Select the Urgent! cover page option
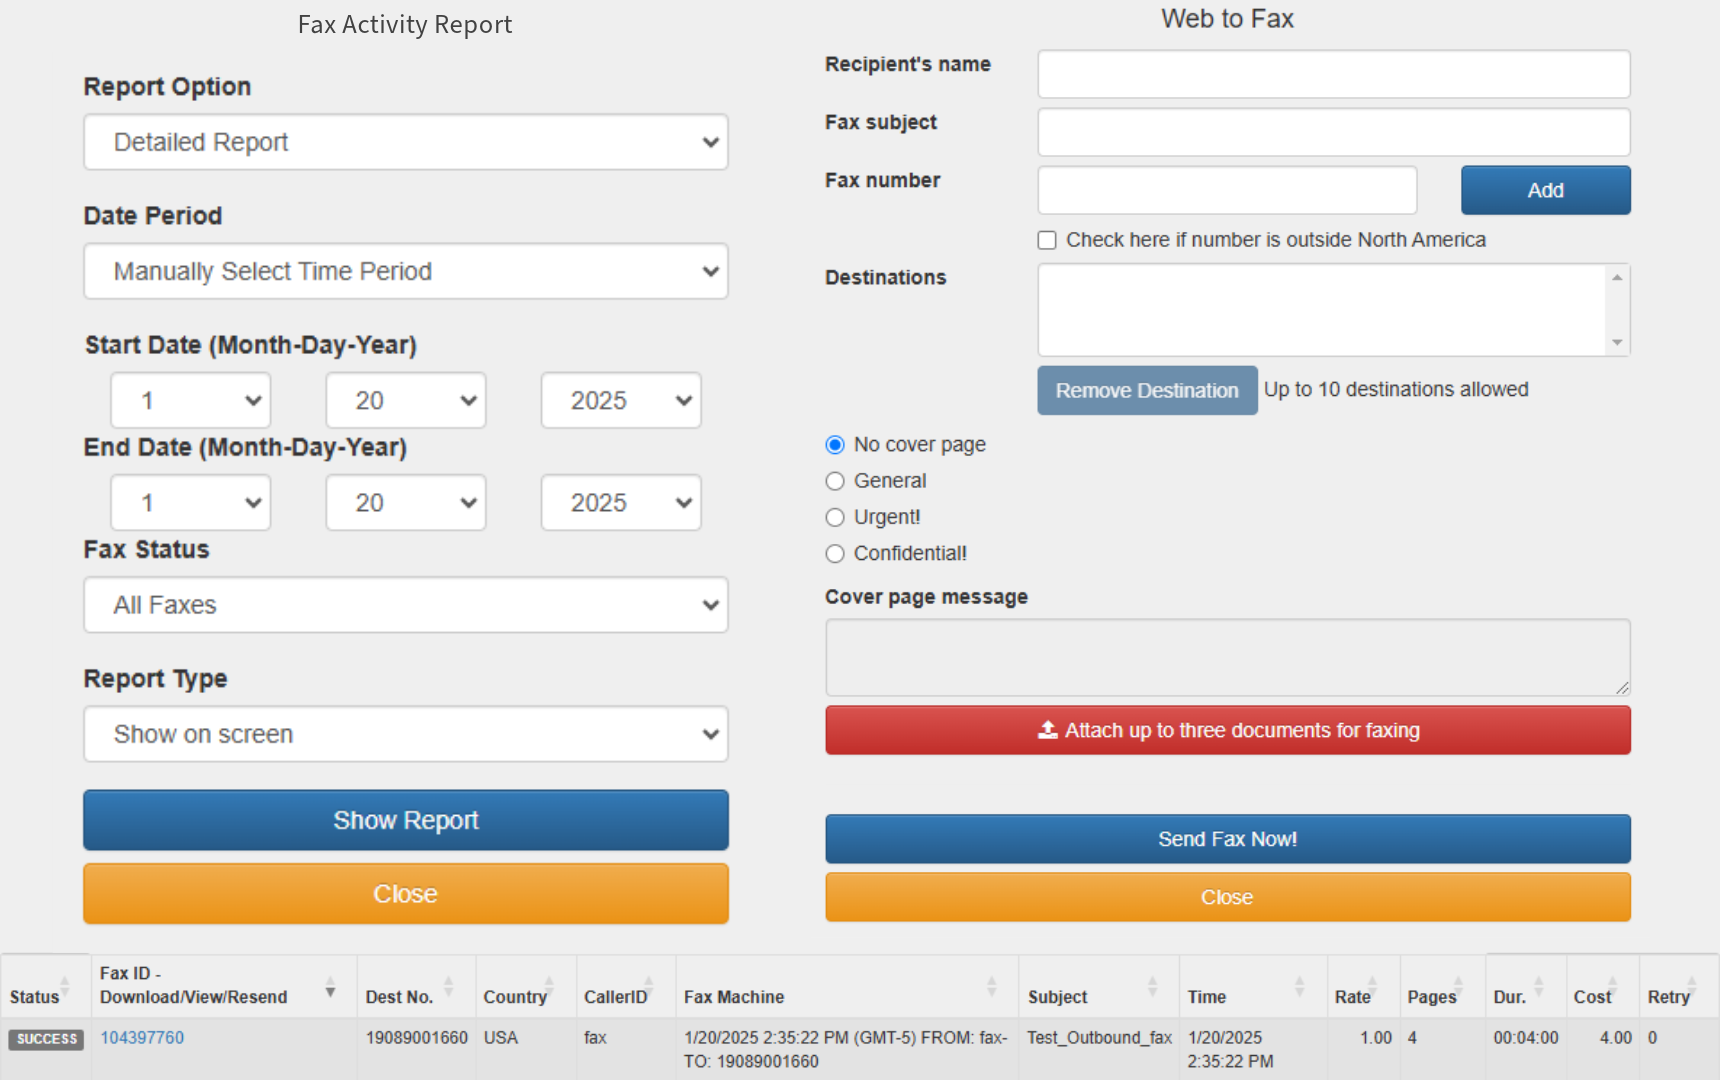Viewport: 1720px width, 1080px height. click(x=835, y=517)
